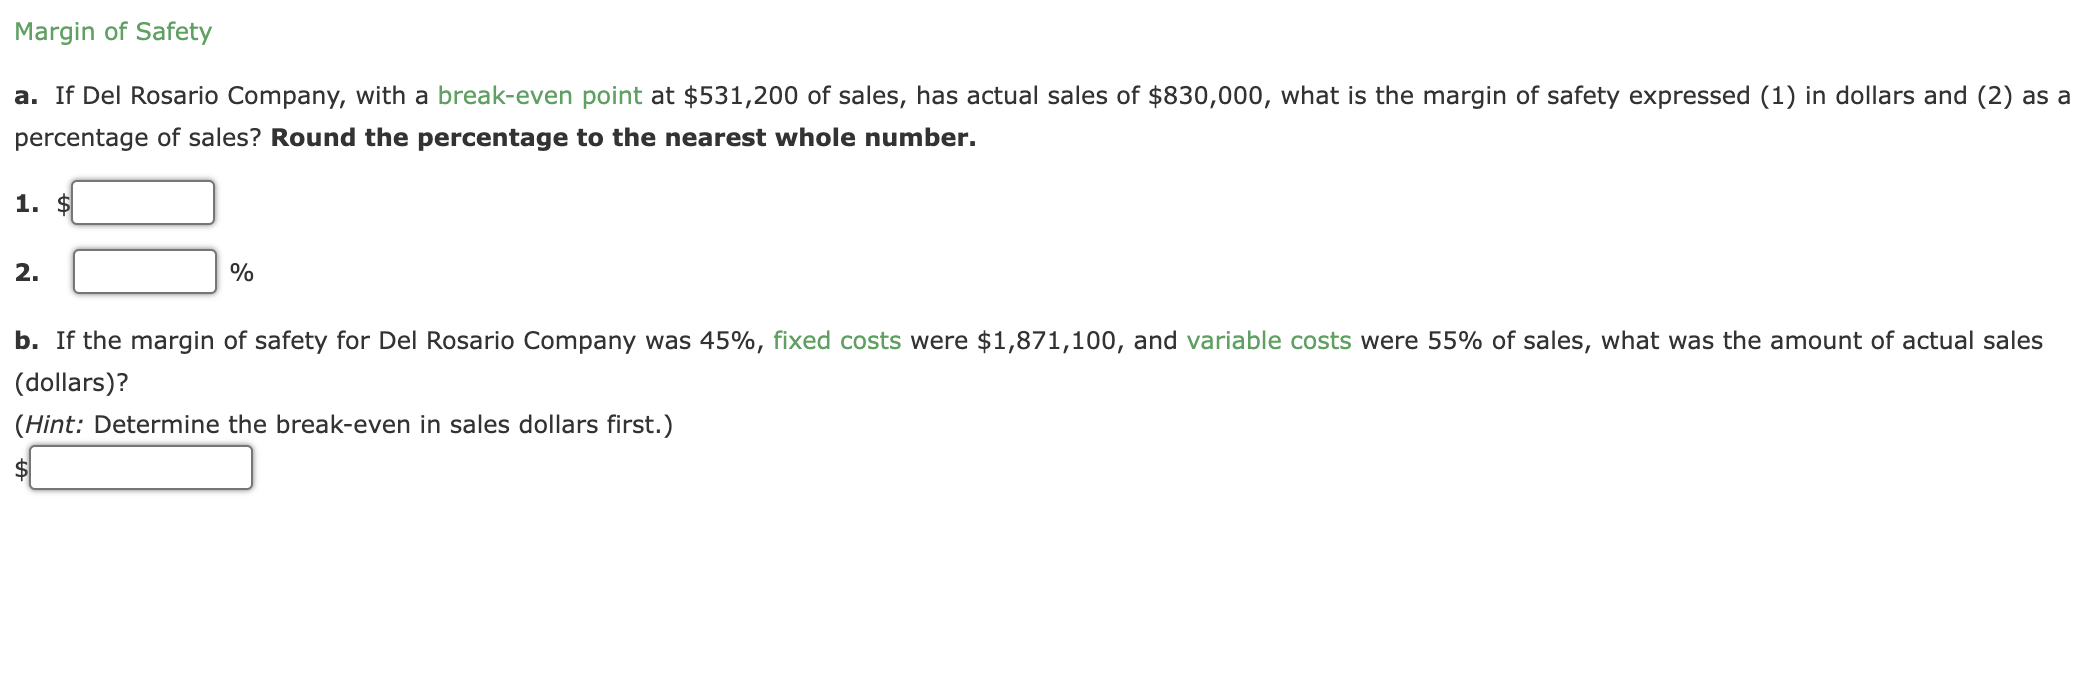Click the label 1. before the first box
This screenshot has width=2097, height=680.
pyautogui.click(x=24, y=202)
